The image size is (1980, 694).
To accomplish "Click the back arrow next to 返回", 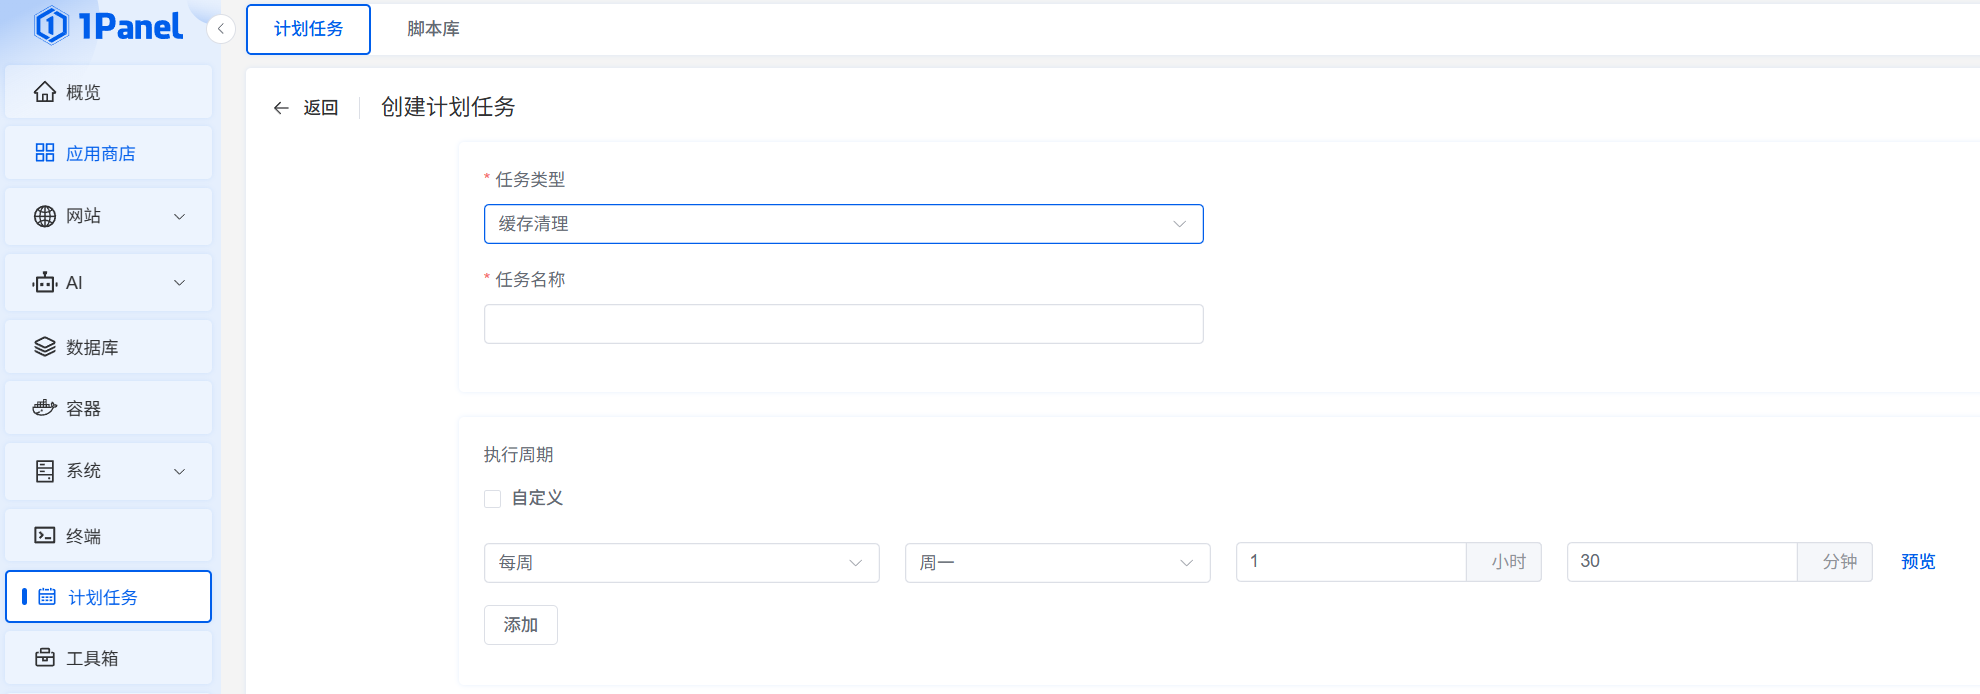I will pyautogui.click(x=281, y=108).
